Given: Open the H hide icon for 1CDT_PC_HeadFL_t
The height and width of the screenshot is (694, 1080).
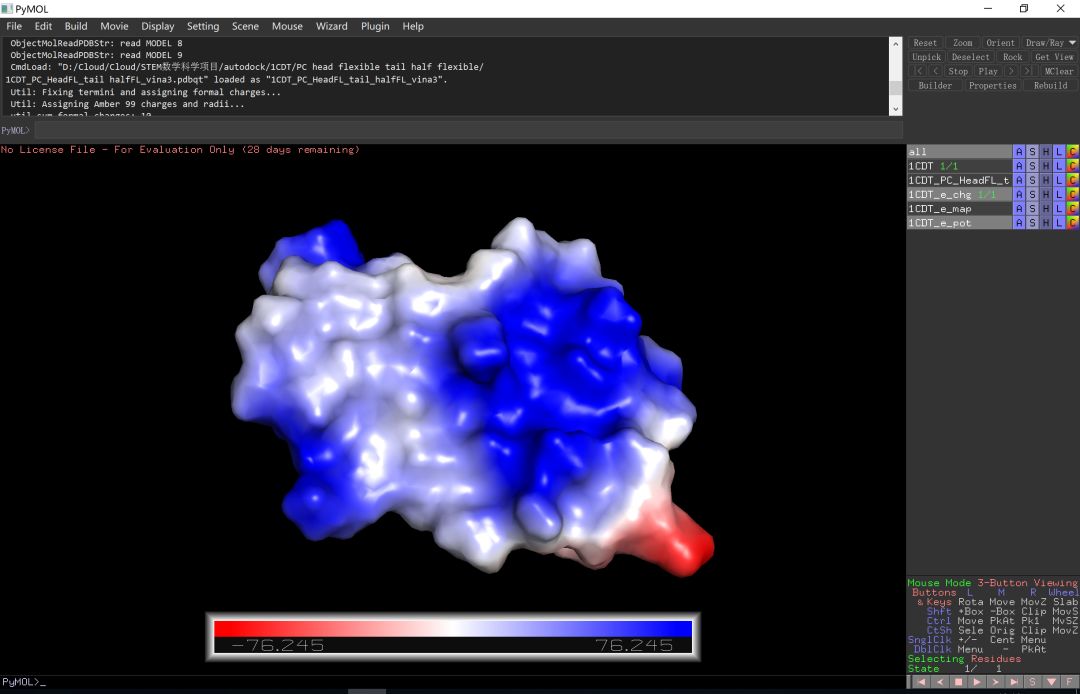Looking at the screenshot, I should (x=1046, y=180).
